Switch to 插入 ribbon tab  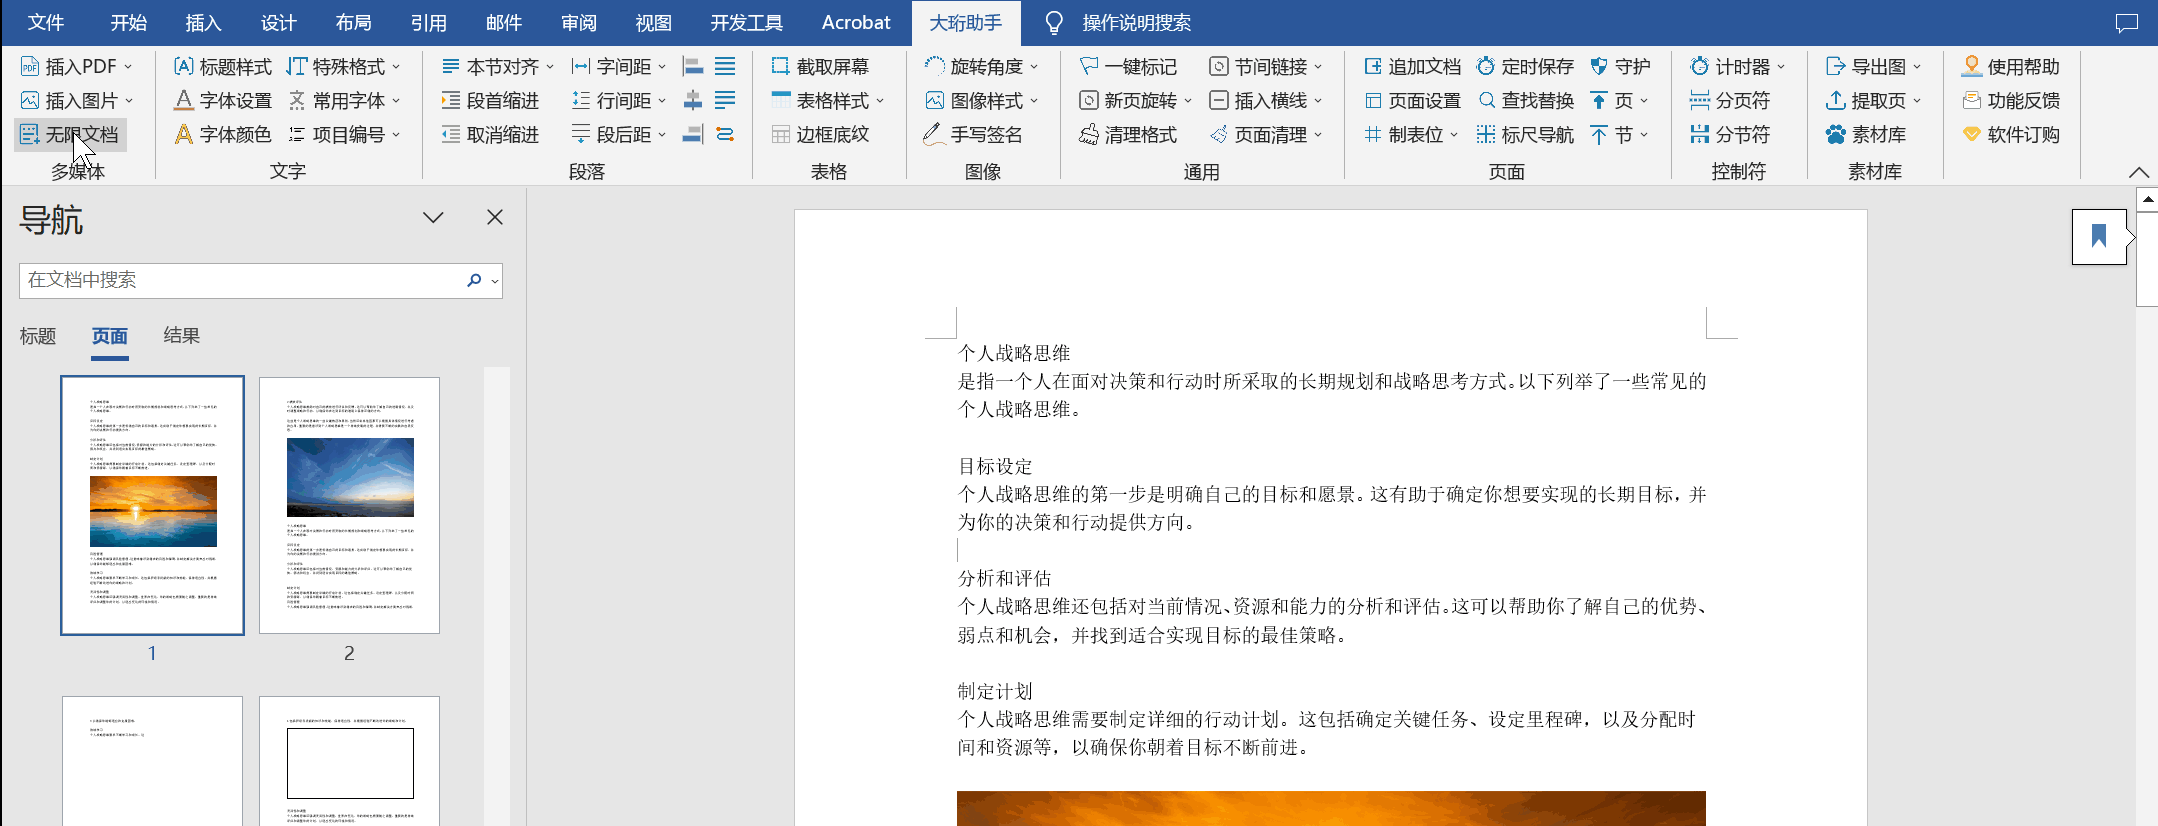click(x=204, y=23)
